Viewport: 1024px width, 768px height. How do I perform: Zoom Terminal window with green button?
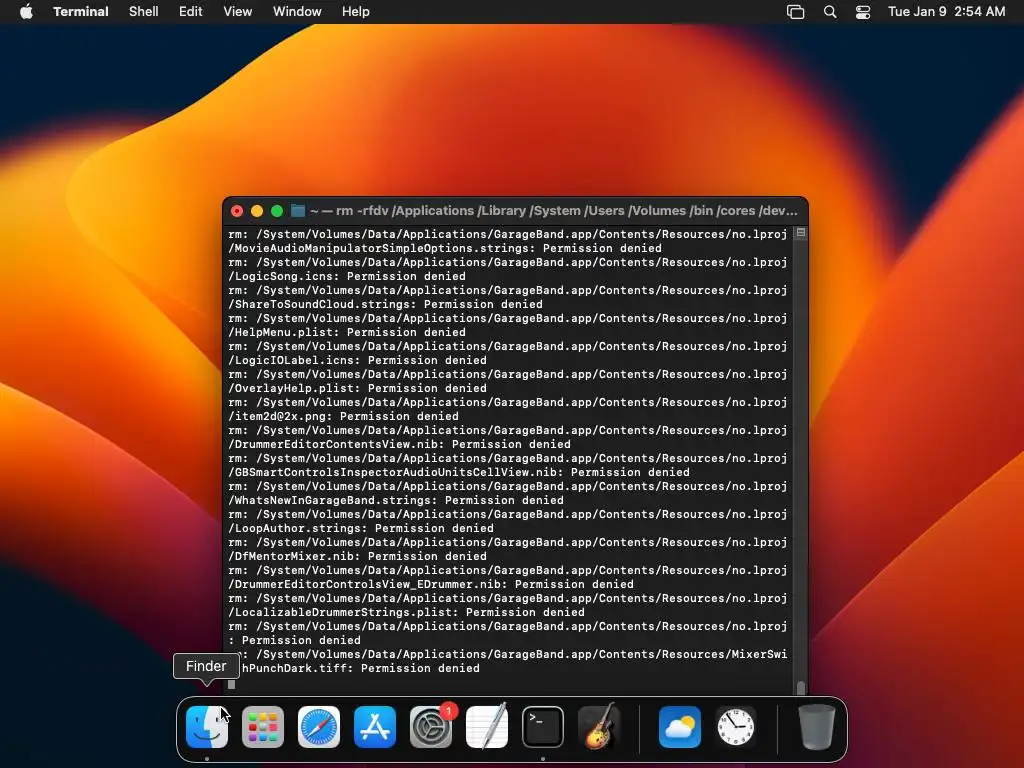click(x=277, y=211)
